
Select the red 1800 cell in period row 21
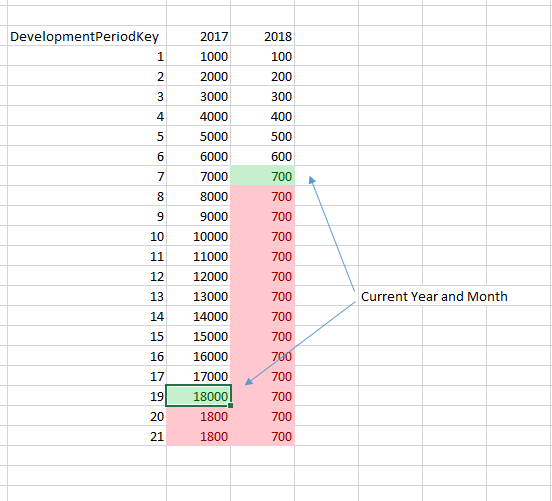[199, 436]
